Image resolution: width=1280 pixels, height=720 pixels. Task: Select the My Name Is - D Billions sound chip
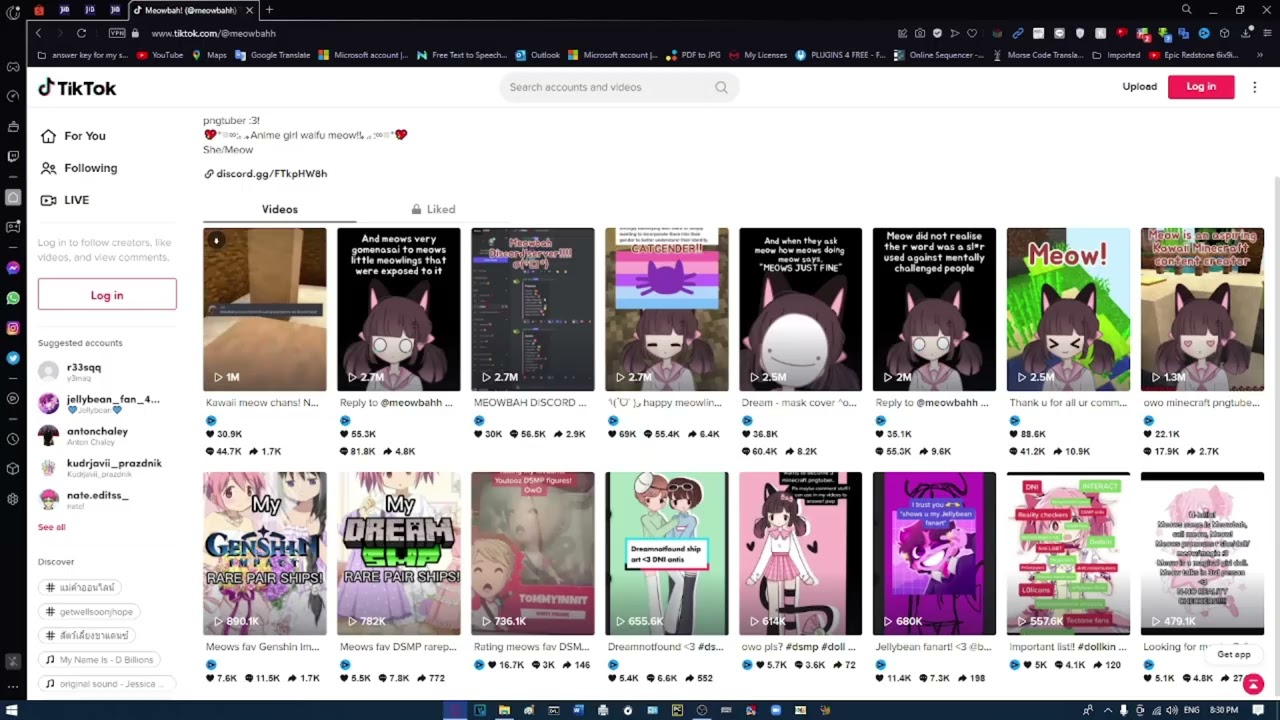pos(98,660)
